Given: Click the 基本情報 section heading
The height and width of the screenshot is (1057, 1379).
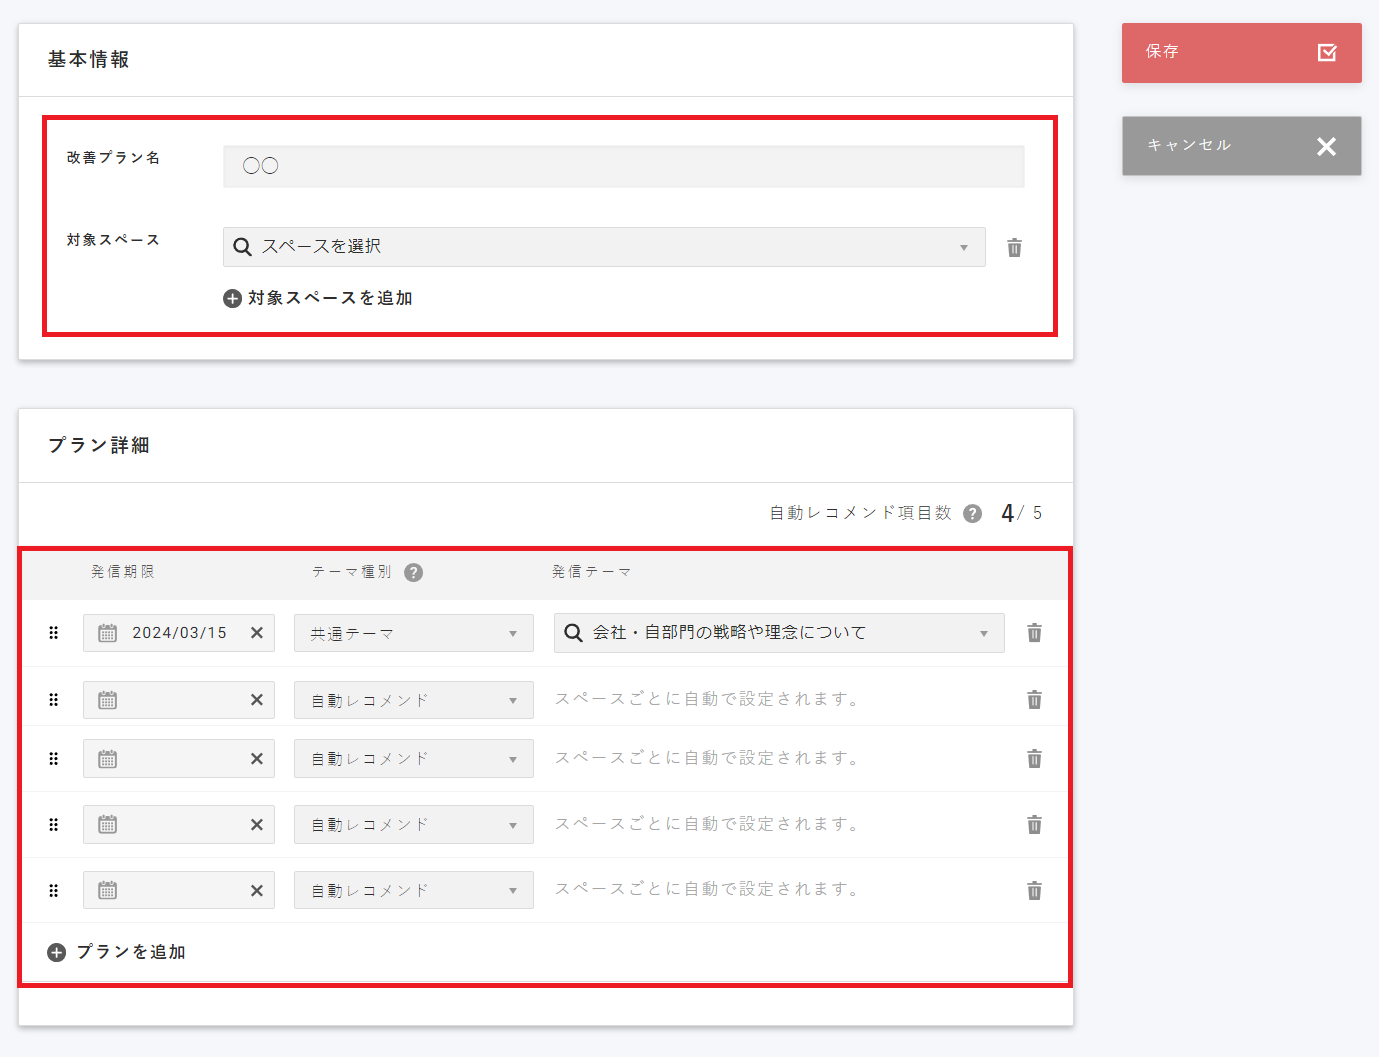Looking at the screenshot, I should tap(89, 60).
